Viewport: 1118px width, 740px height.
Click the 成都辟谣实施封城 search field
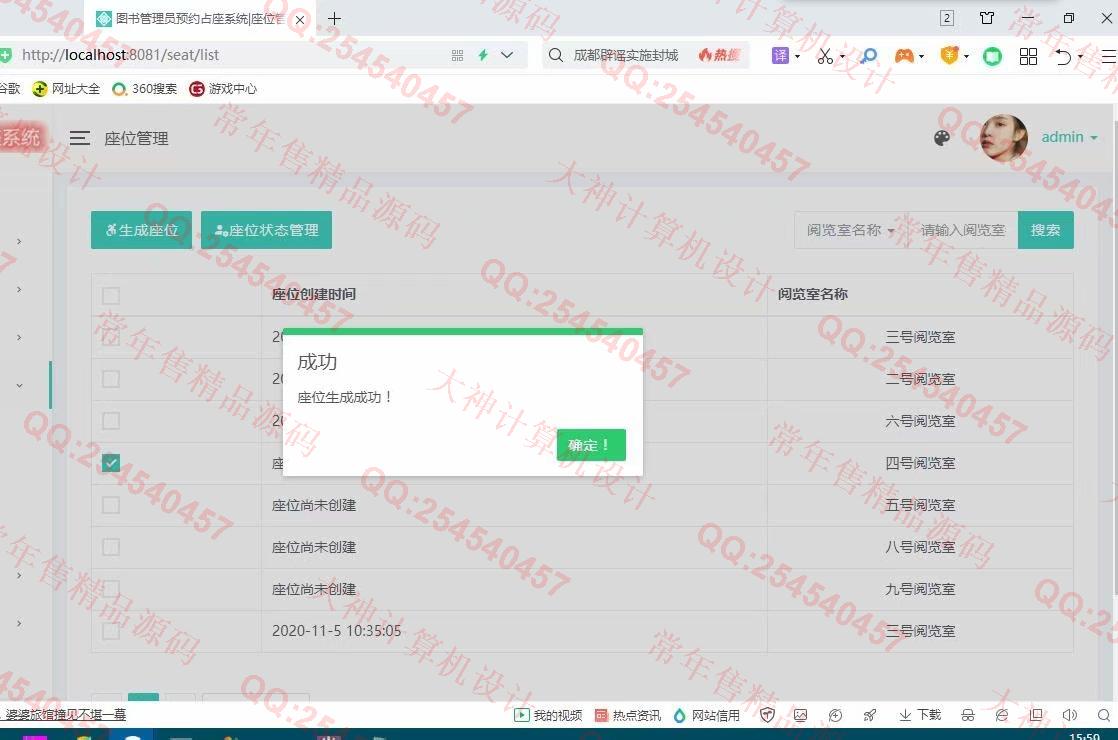626,55
